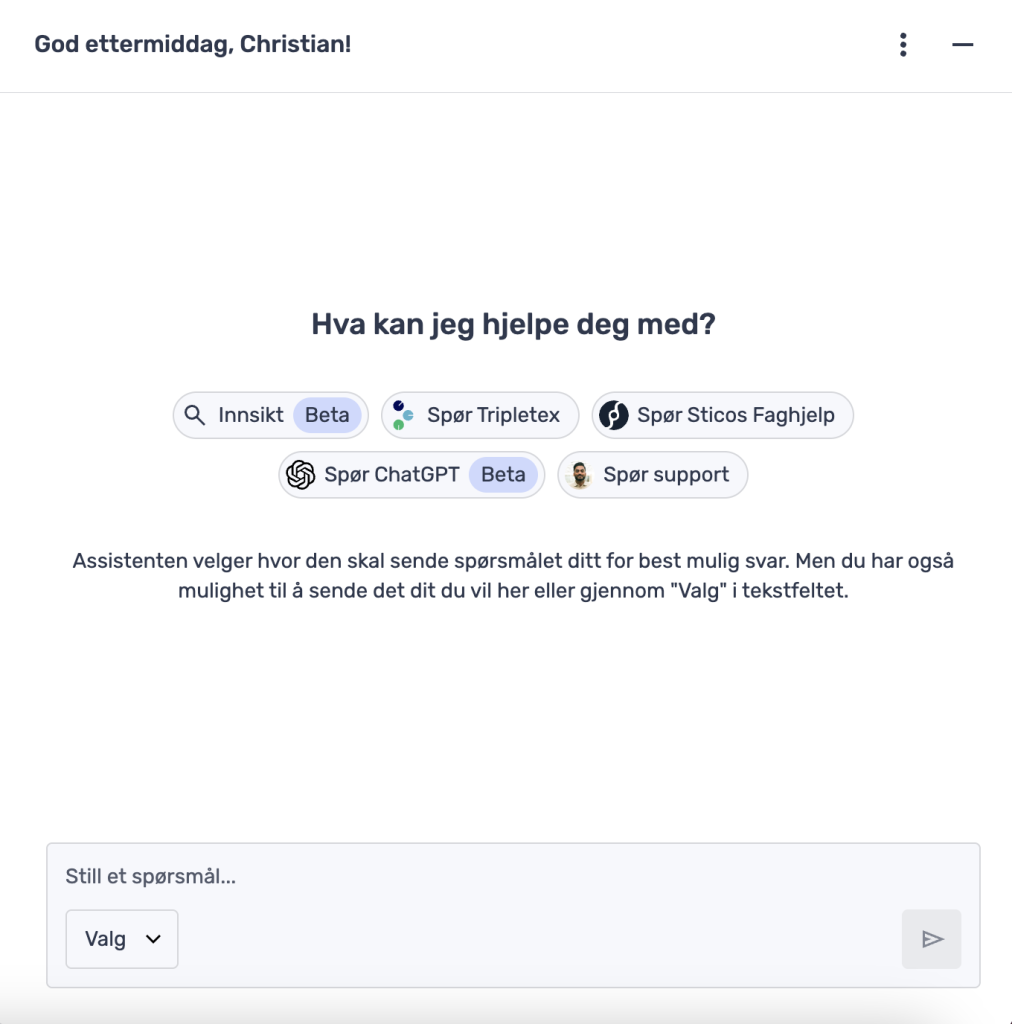The image size is (1012, 1024).
Task: Click the greeting God ettermiddag, Christian
Action: [x=192, y=44]
